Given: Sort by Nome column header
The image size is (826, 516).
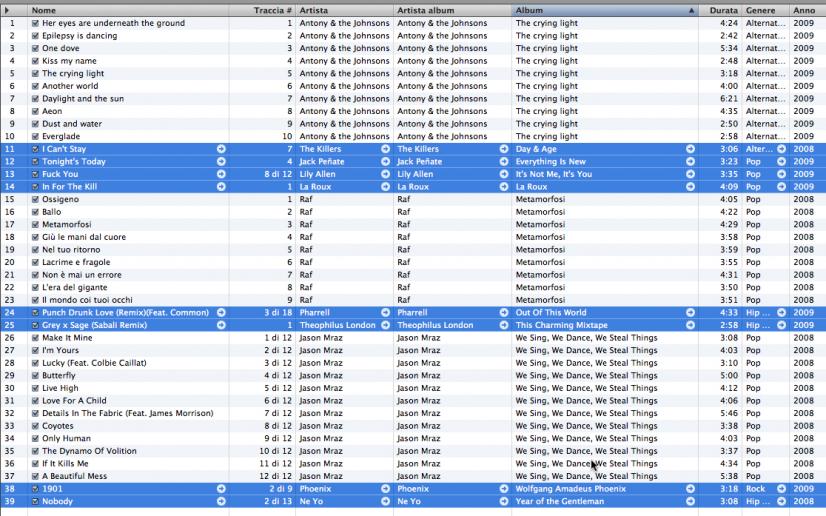Looking at the screenshot, I should [128, 10].
